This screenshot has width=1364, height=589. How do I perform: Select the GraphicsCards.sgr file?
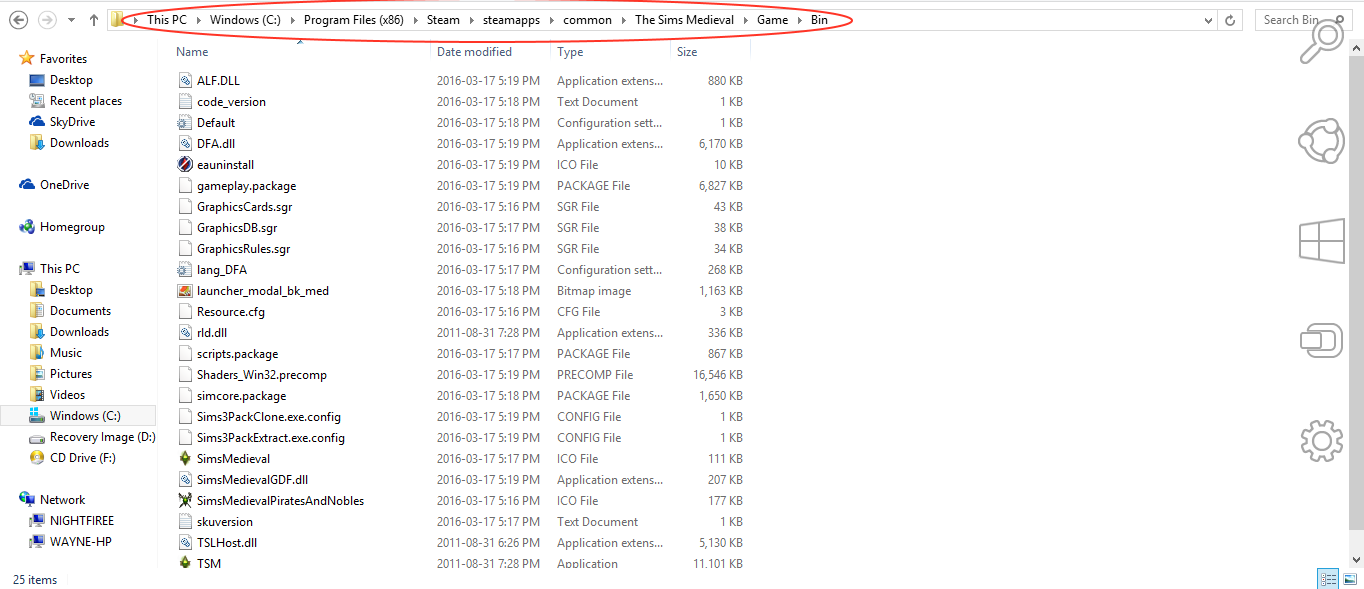[244, 207]
